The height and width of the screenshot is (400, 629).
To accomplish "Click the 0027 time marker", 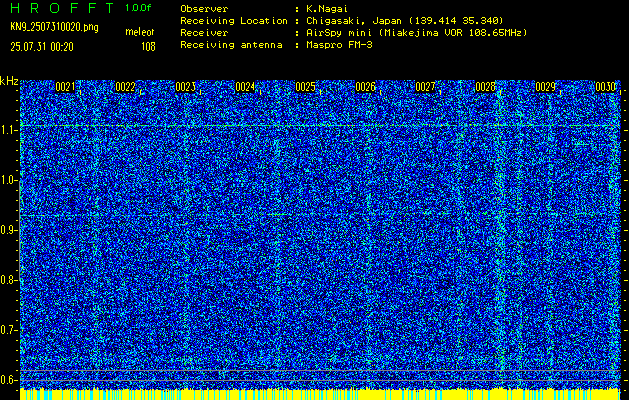I will tap(425, 87).
